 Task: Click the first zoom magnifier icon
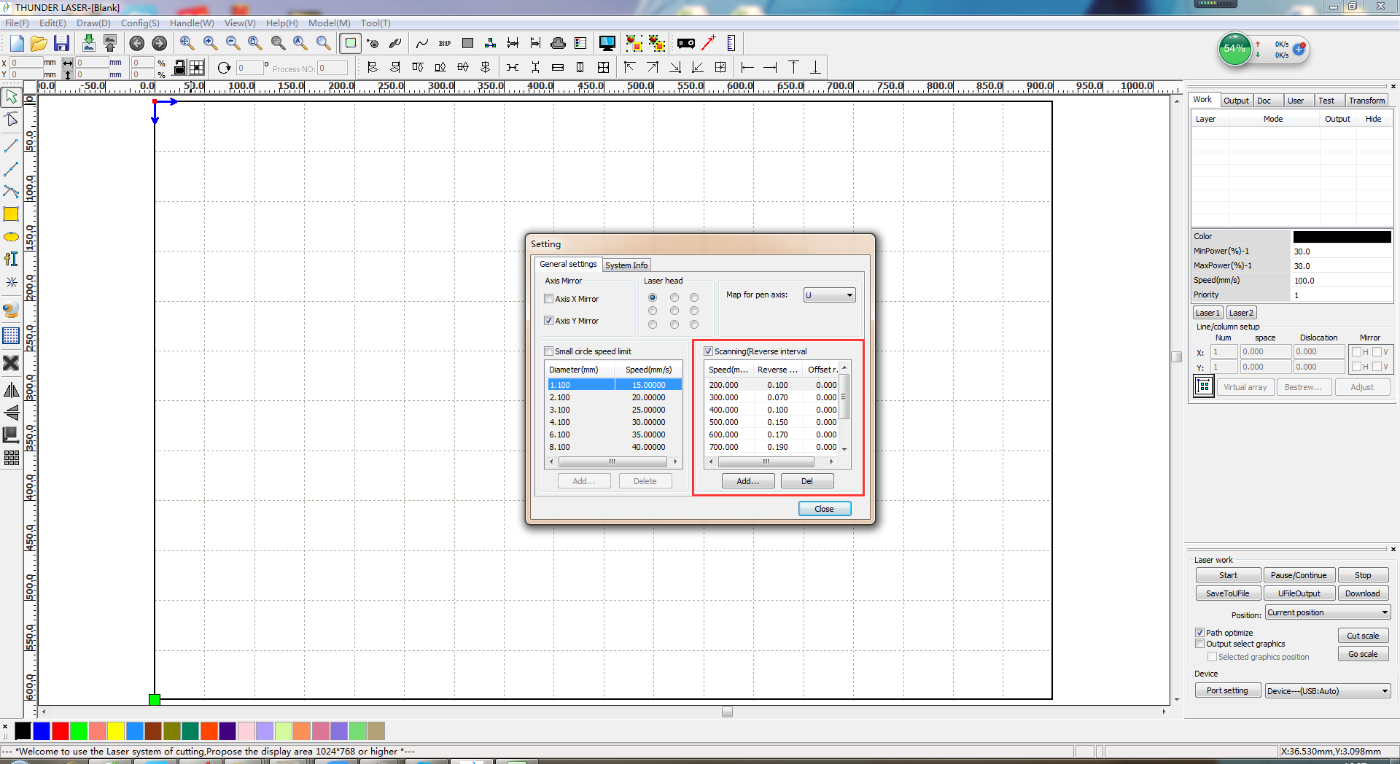pos(187,43)
